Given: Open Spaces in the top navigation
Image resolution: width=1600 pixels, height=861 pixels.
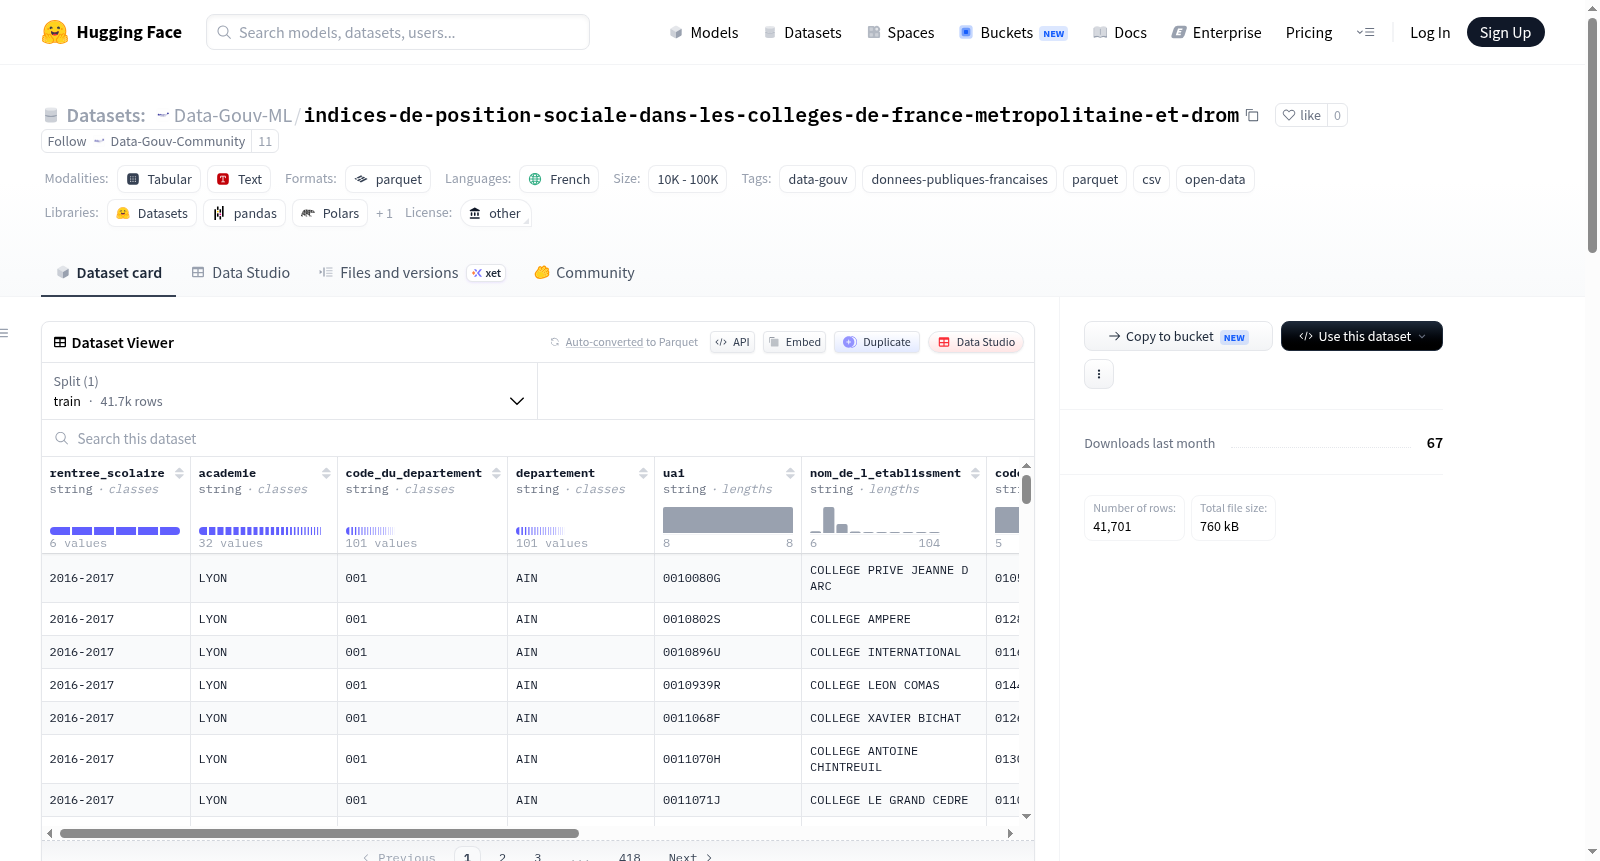Looking at the screenshot, I should tap(900, 32).
